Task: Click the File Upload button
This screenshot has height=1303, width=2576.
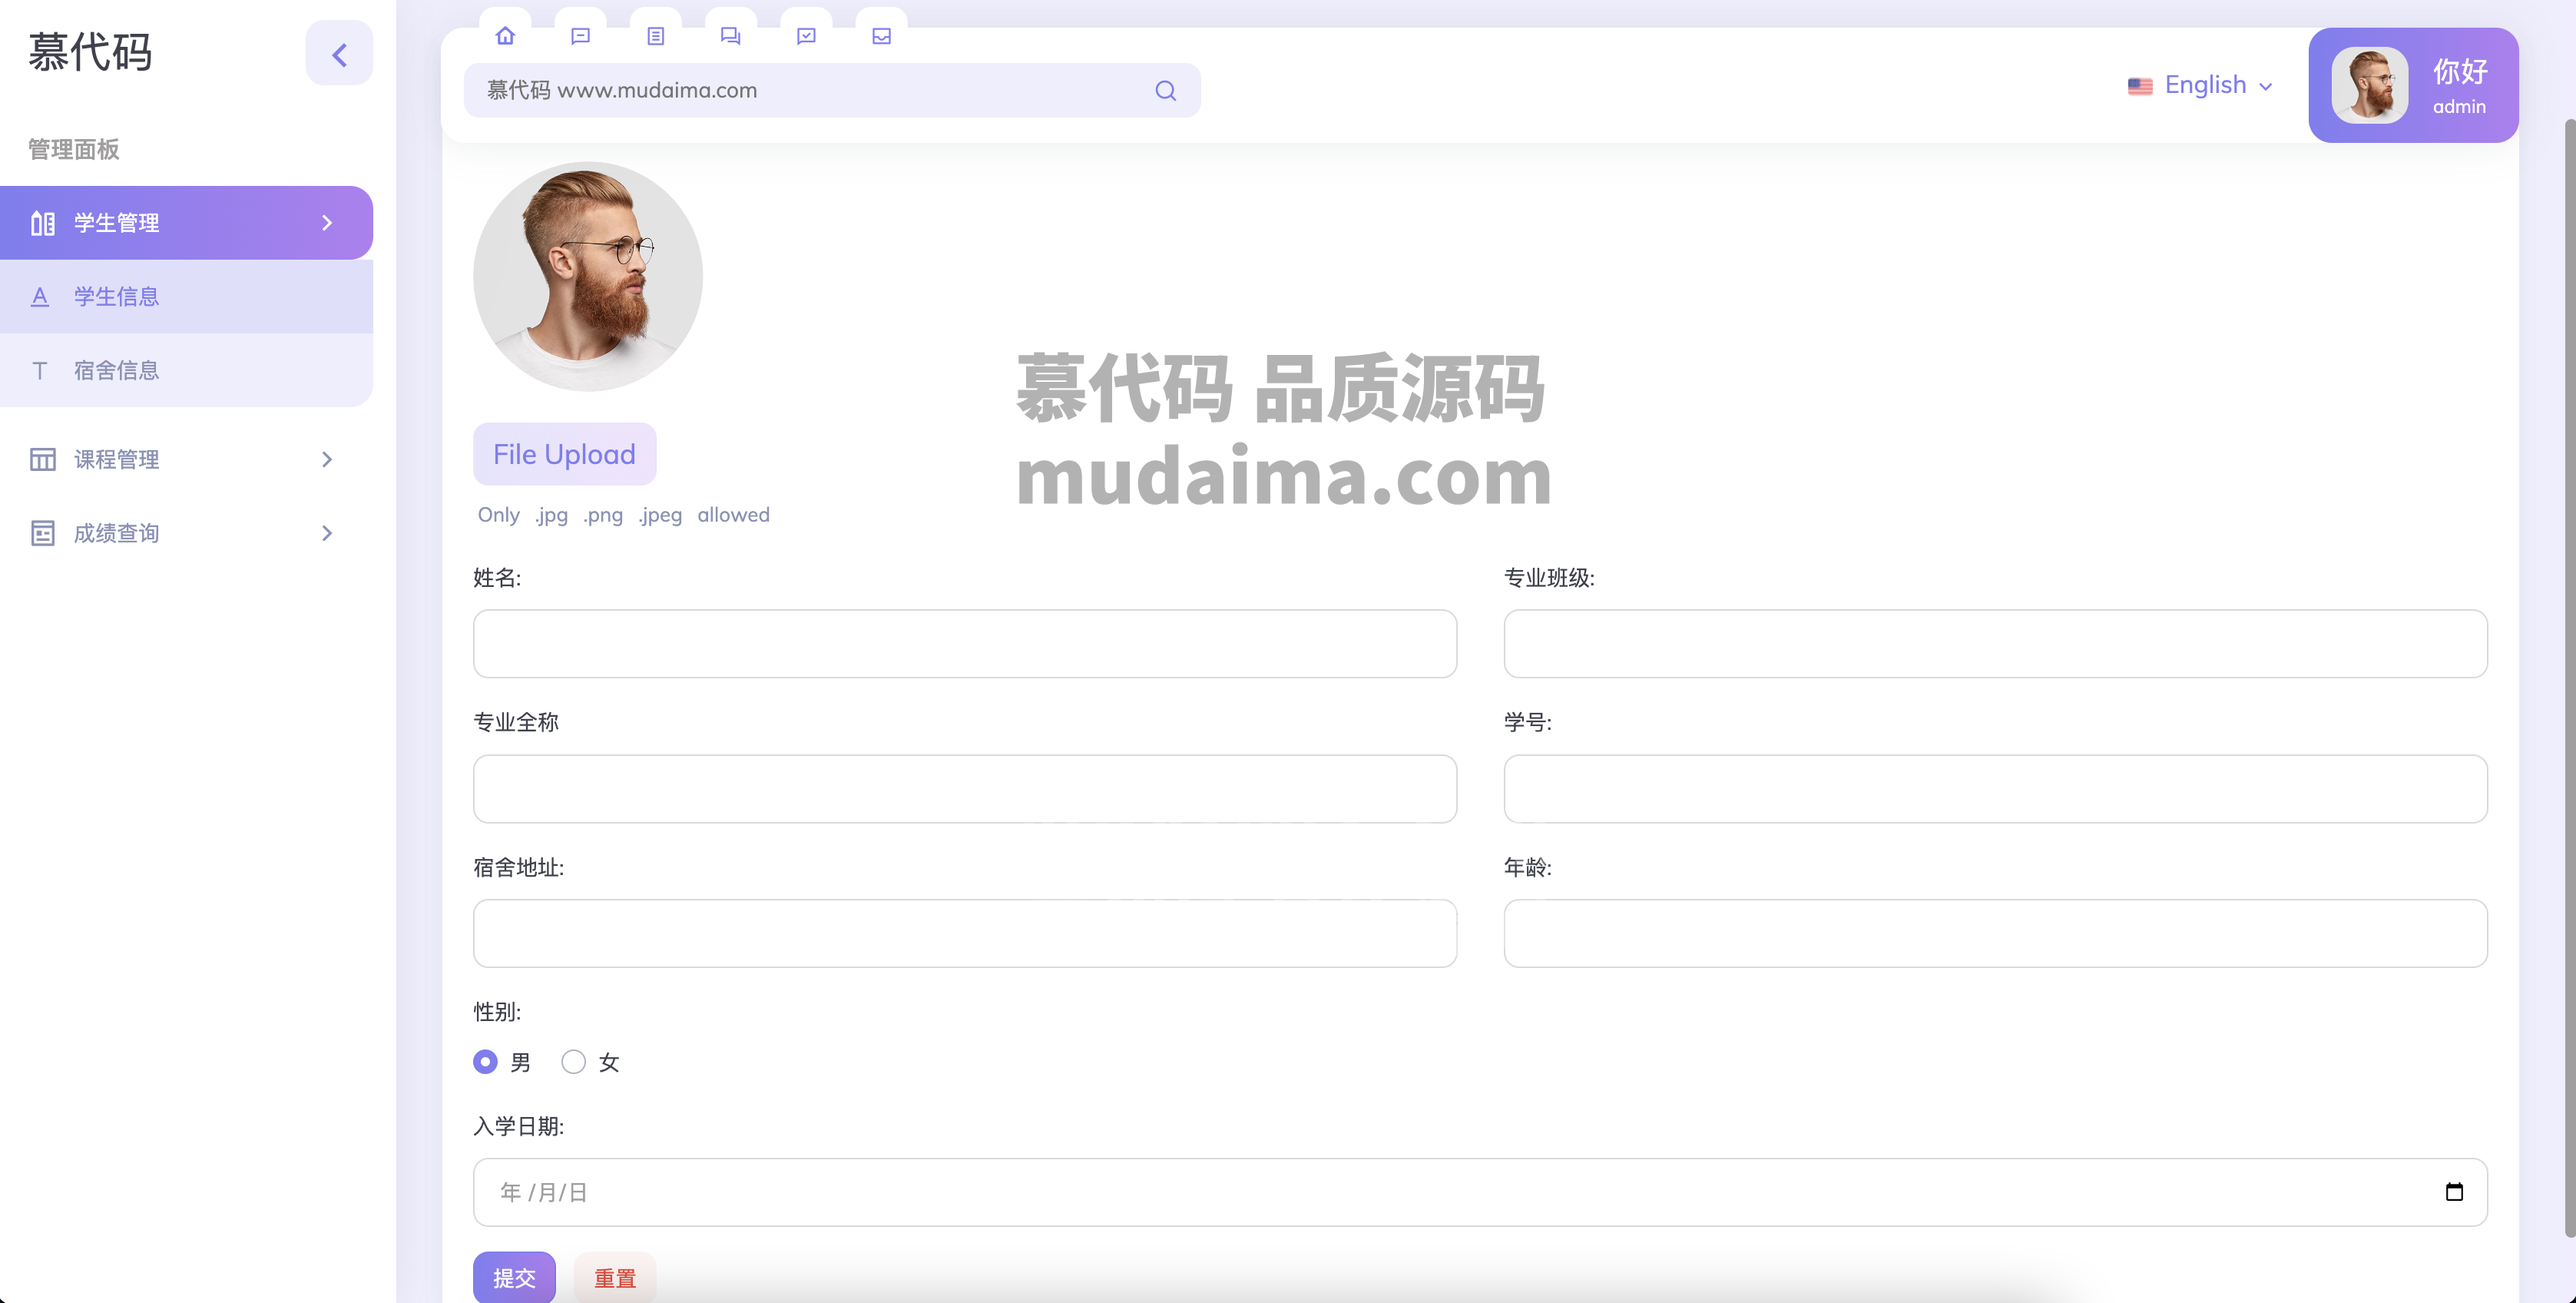Action: point(564,455)
